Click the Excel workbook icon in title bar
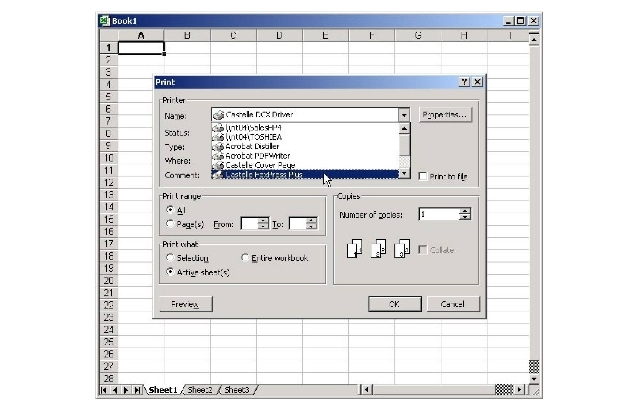 [104, 19]
